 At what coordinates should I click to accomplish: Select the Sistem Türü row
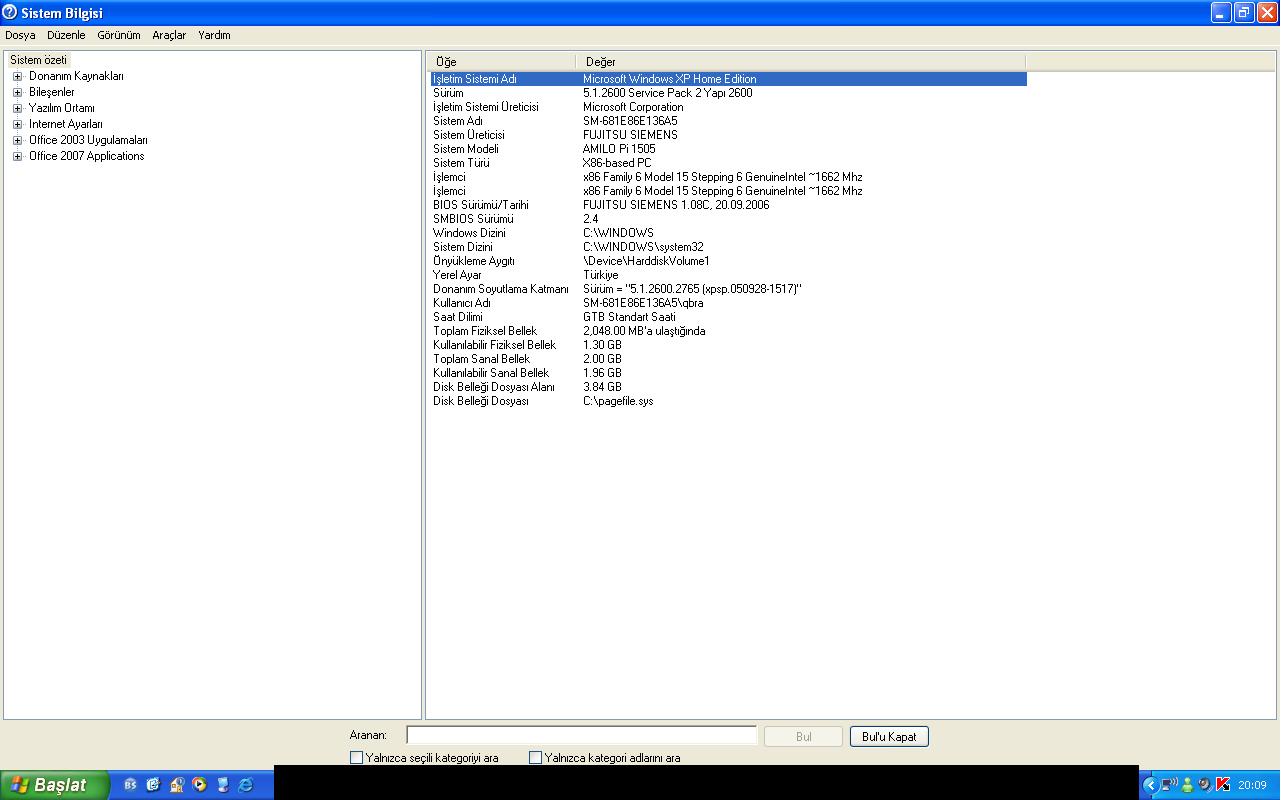point(728,163)
